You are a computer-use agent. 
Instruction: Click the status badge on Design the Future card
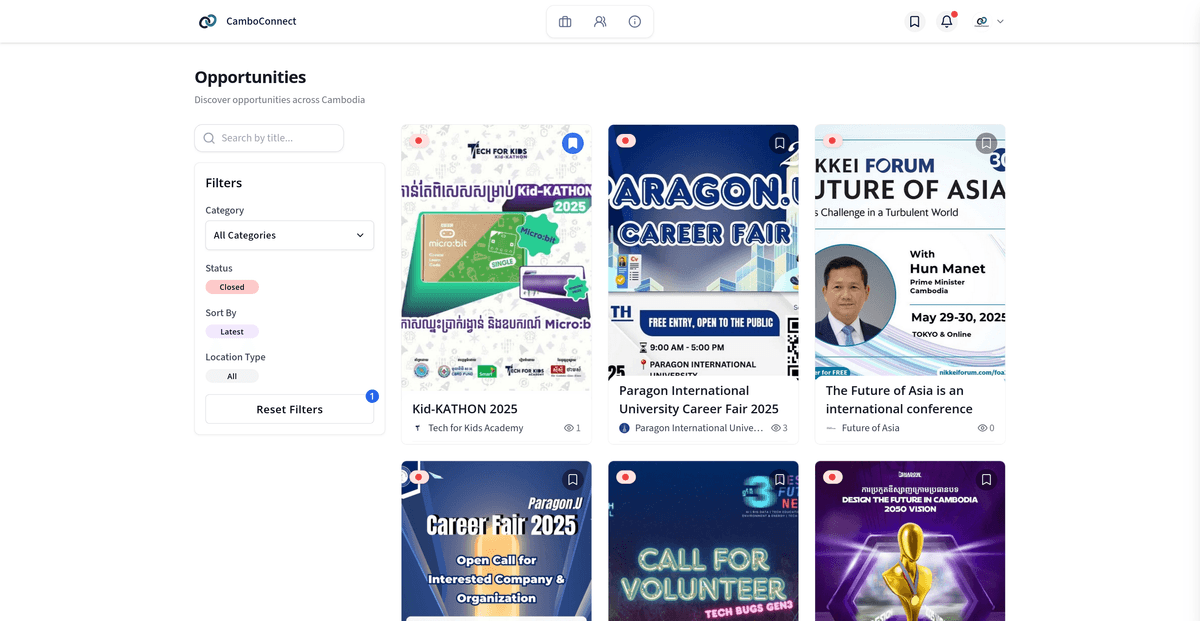point(833,477)
